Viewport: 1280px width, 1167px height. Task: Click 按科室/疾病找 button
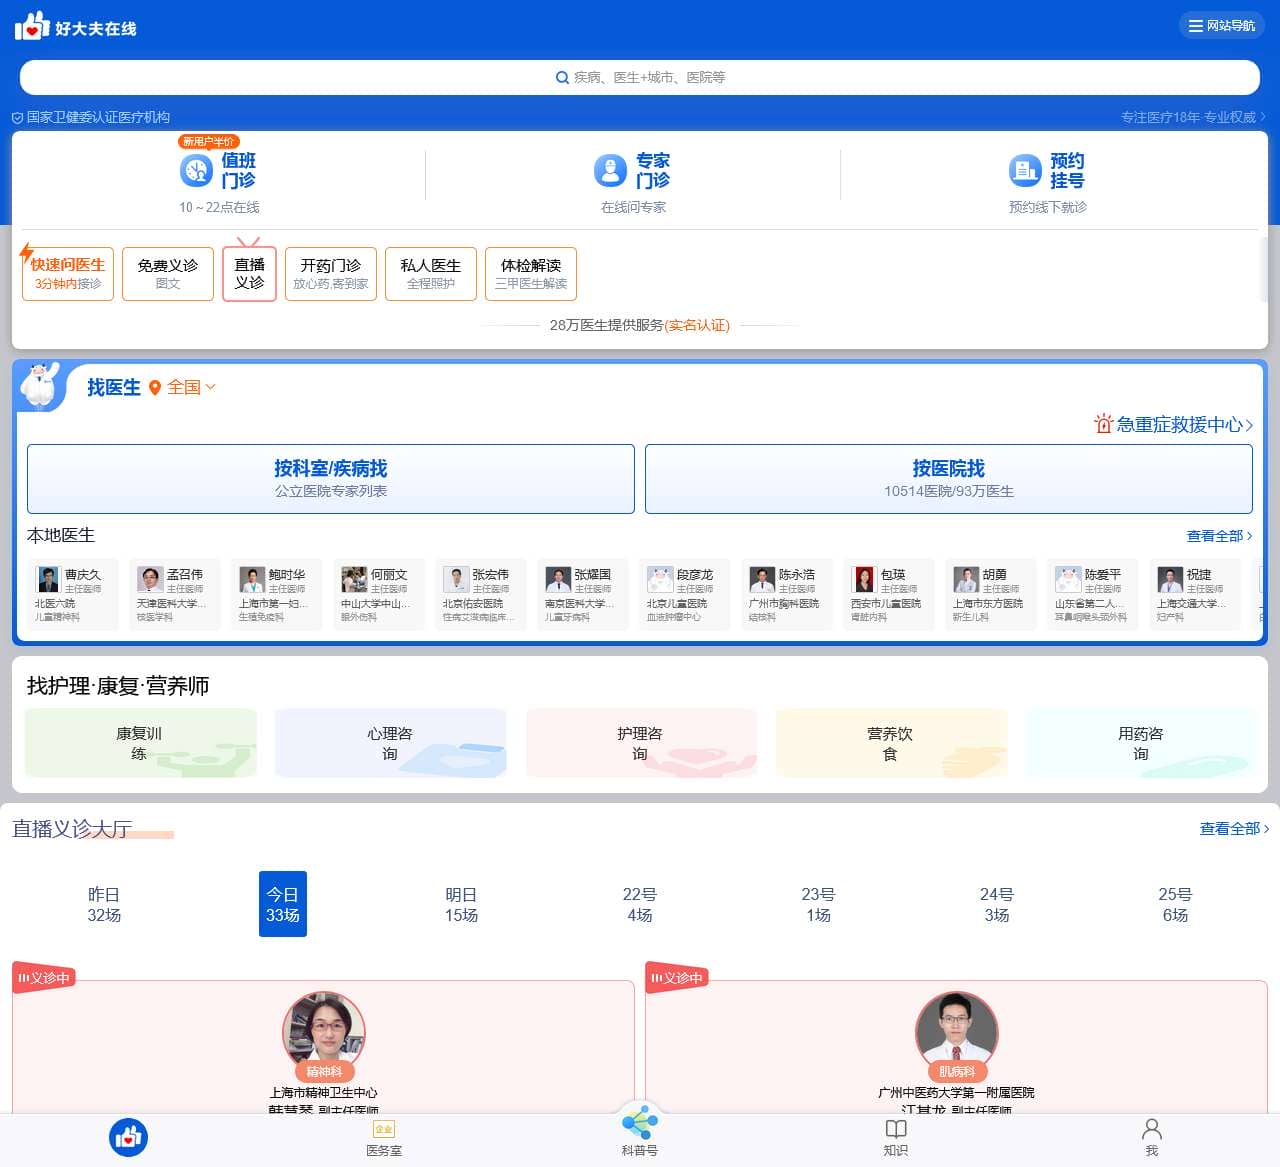[x=331, y=479]
